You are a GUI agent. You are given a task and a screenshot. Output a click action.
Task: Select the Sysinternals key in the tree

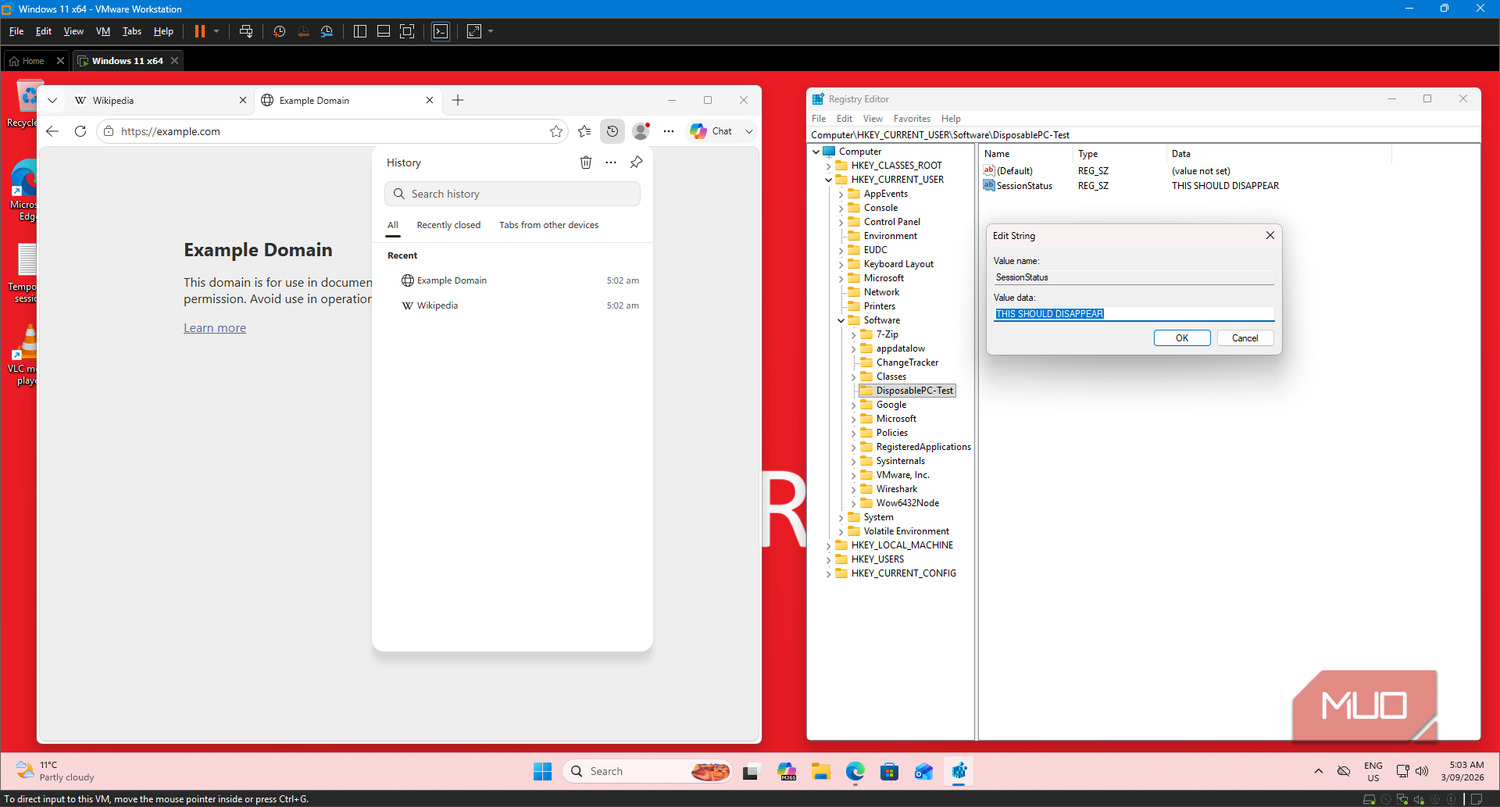(x=900, y=461)
